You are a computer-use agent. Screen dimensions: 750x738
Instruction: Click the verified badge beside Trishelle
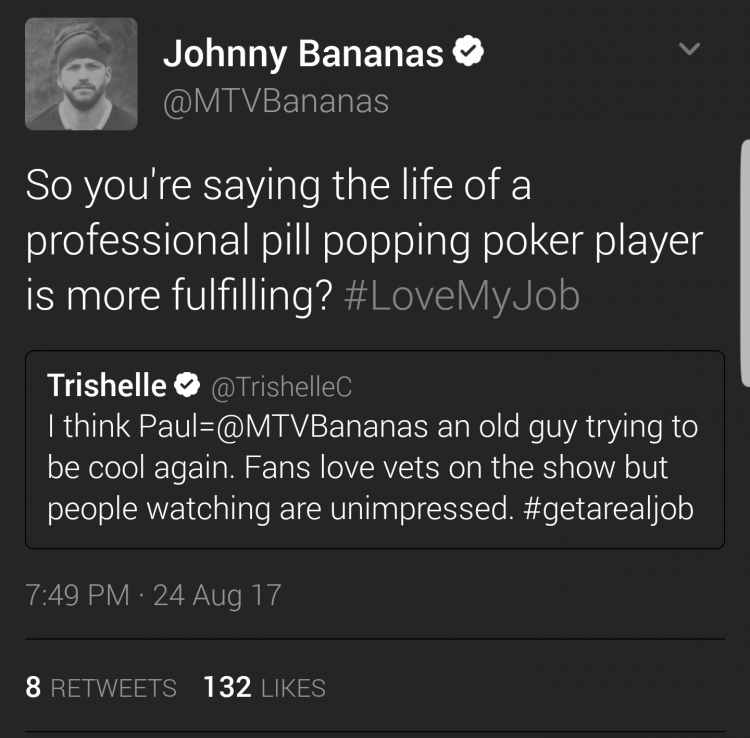[187, 385]
